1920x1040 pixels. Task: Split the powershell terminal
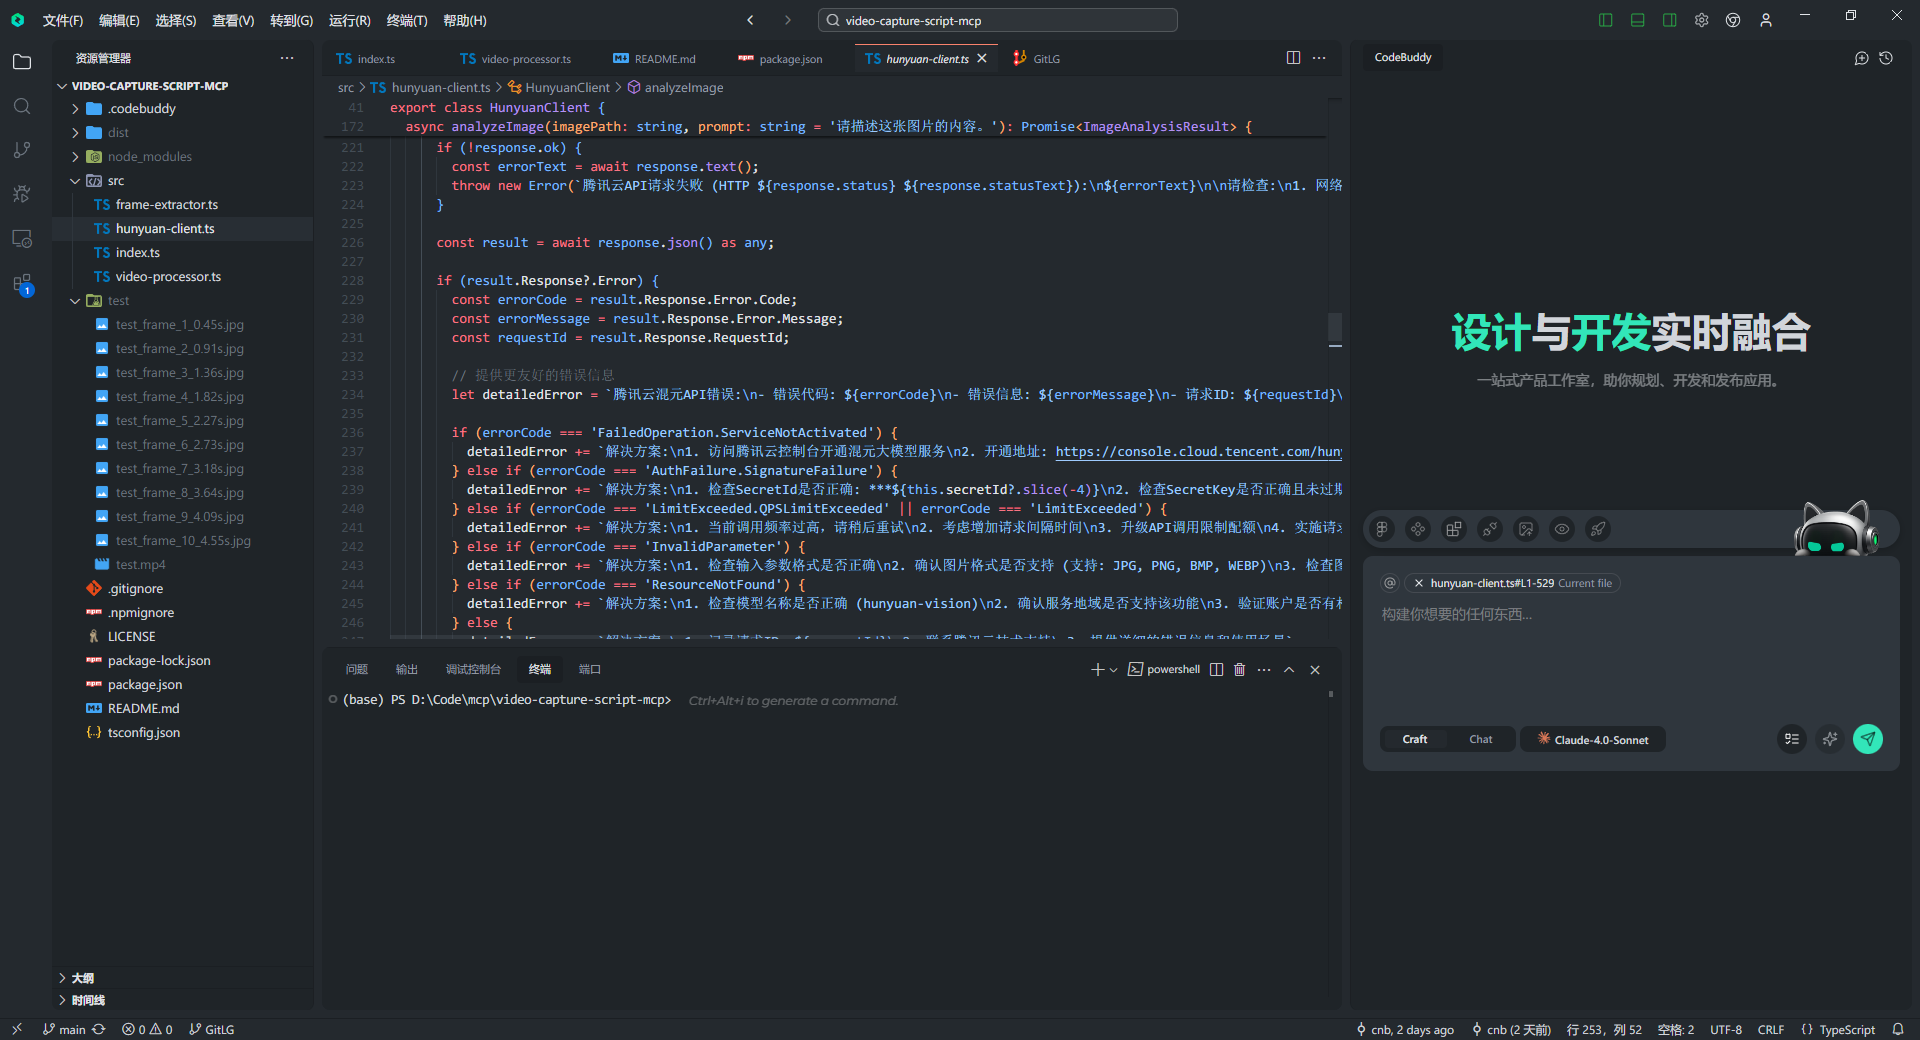(1216, 670)
